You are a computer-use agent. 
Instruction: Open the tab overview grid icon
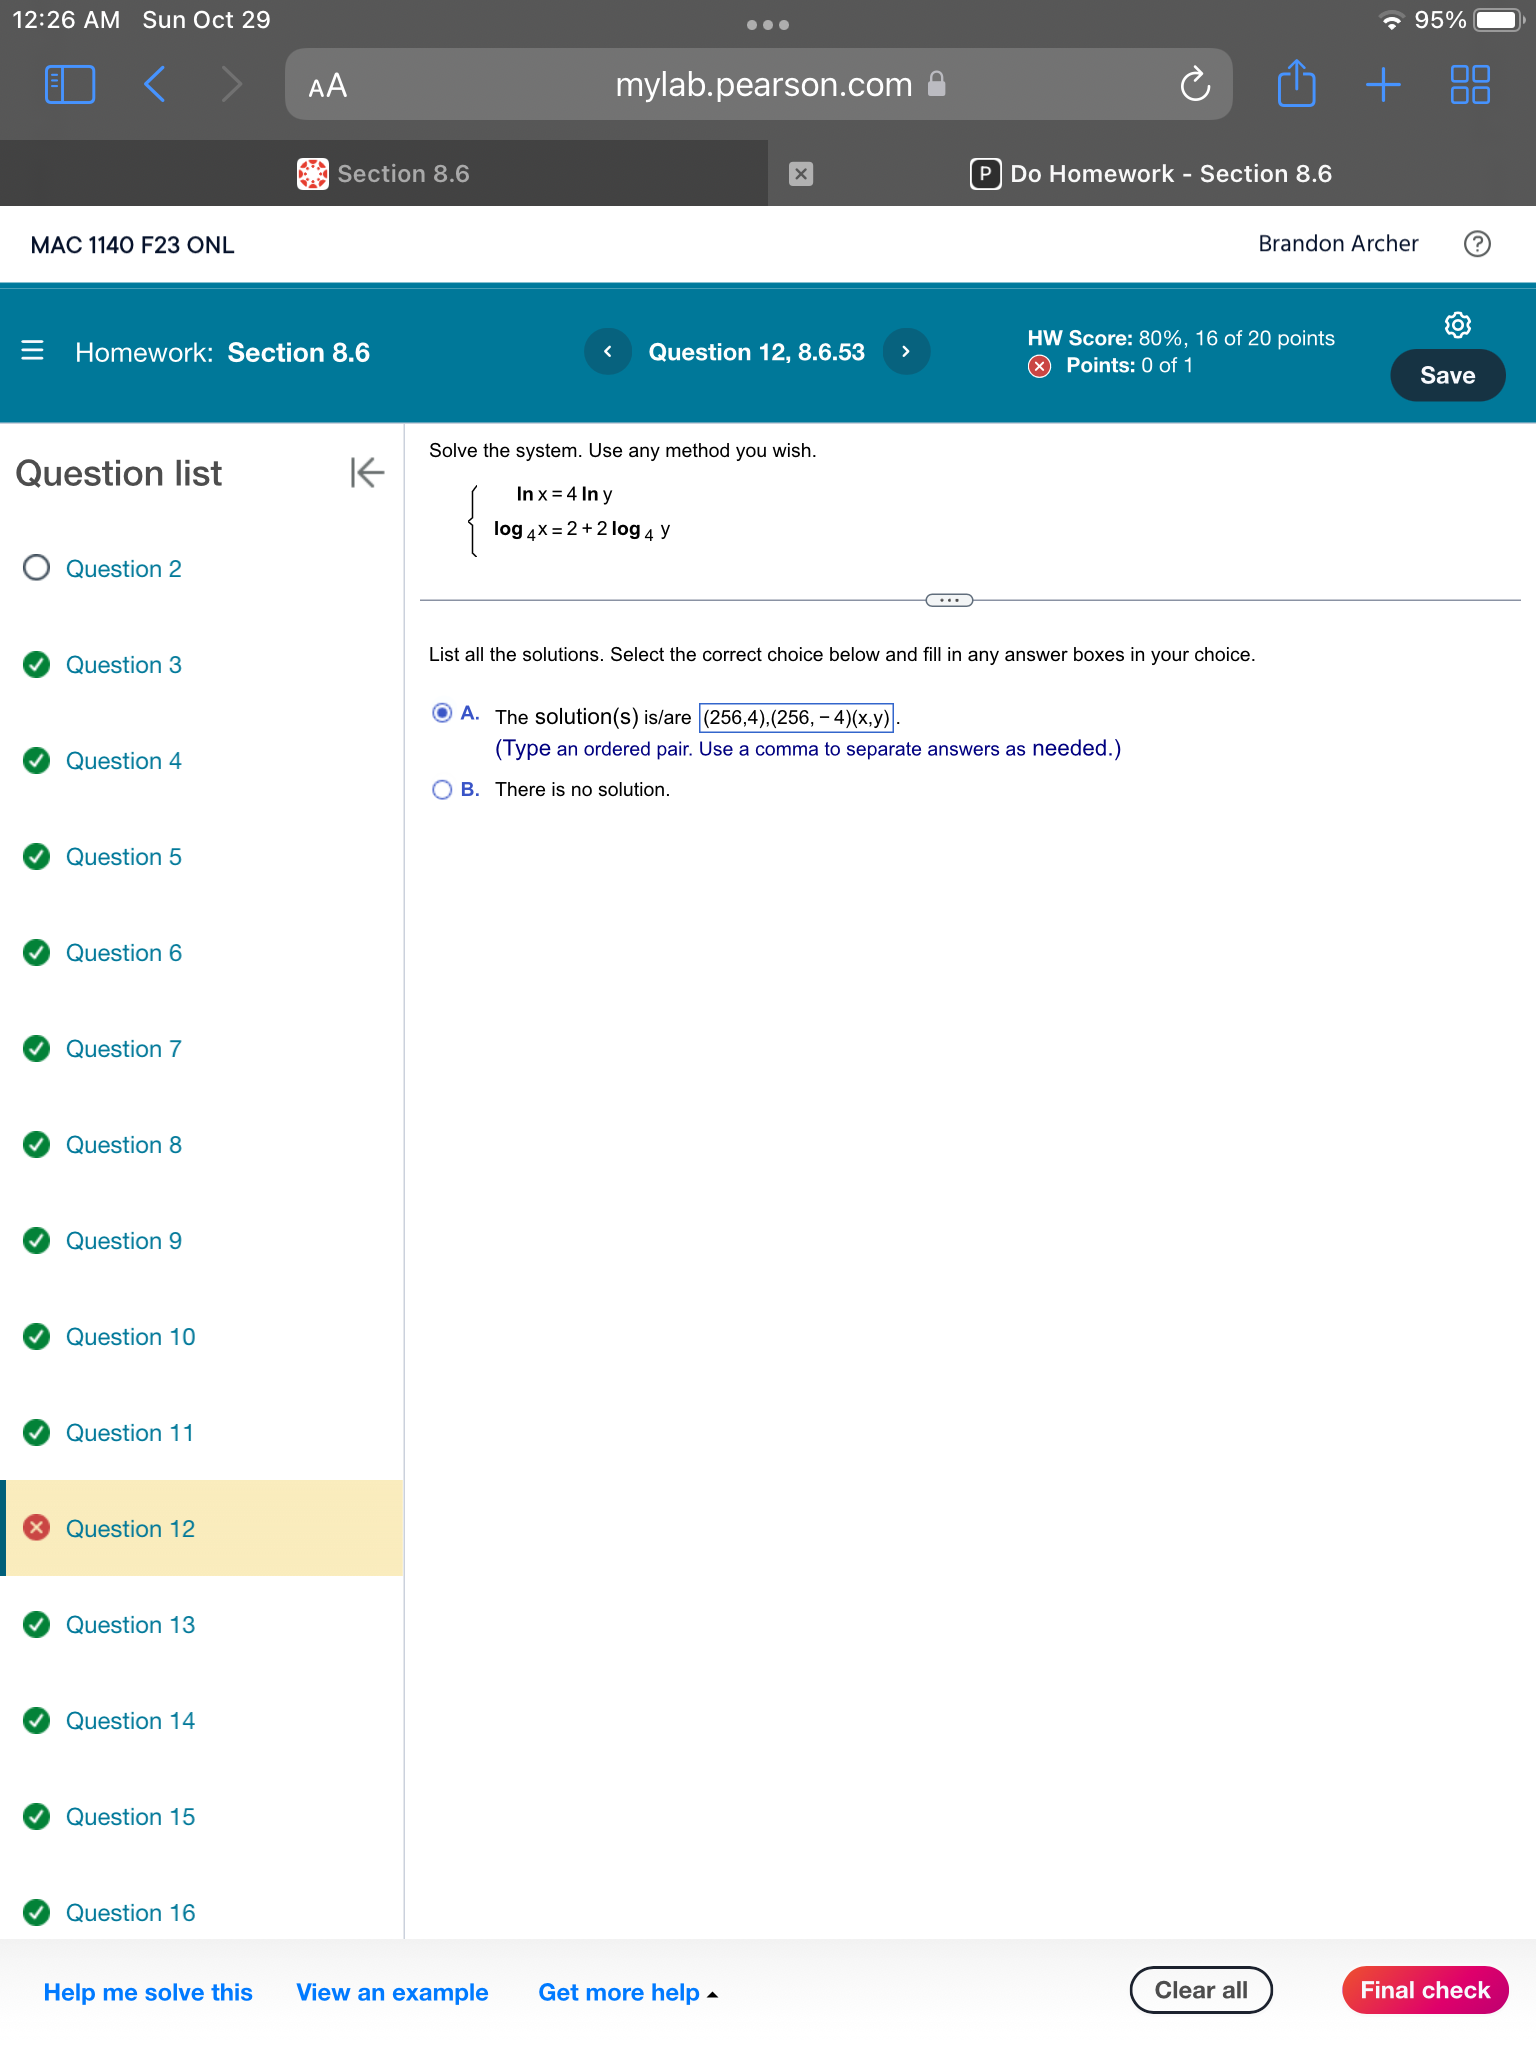pyautogui.click(x=1470, y=85)
